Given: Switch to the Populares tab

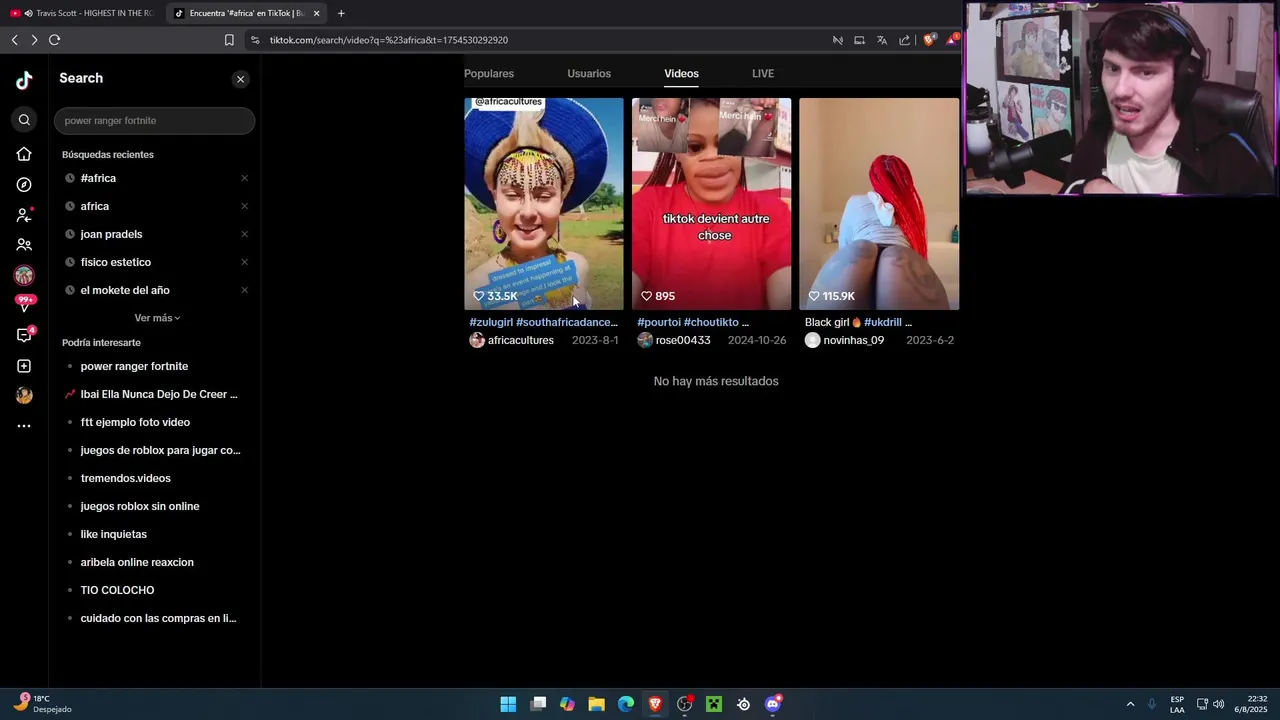Looking at the screenshot, I should [x=489, y=74].
